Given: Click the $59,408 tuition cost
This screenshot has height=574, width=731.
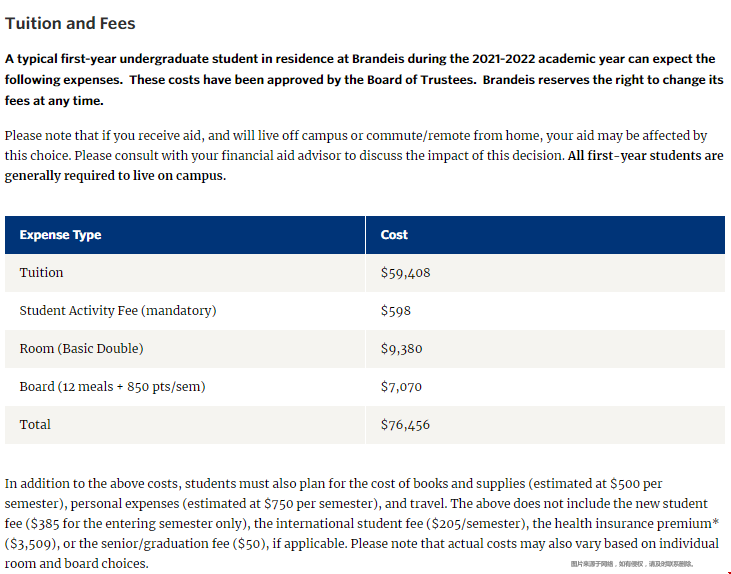Looking at the screenshot, I should click(x=405, y=273).
